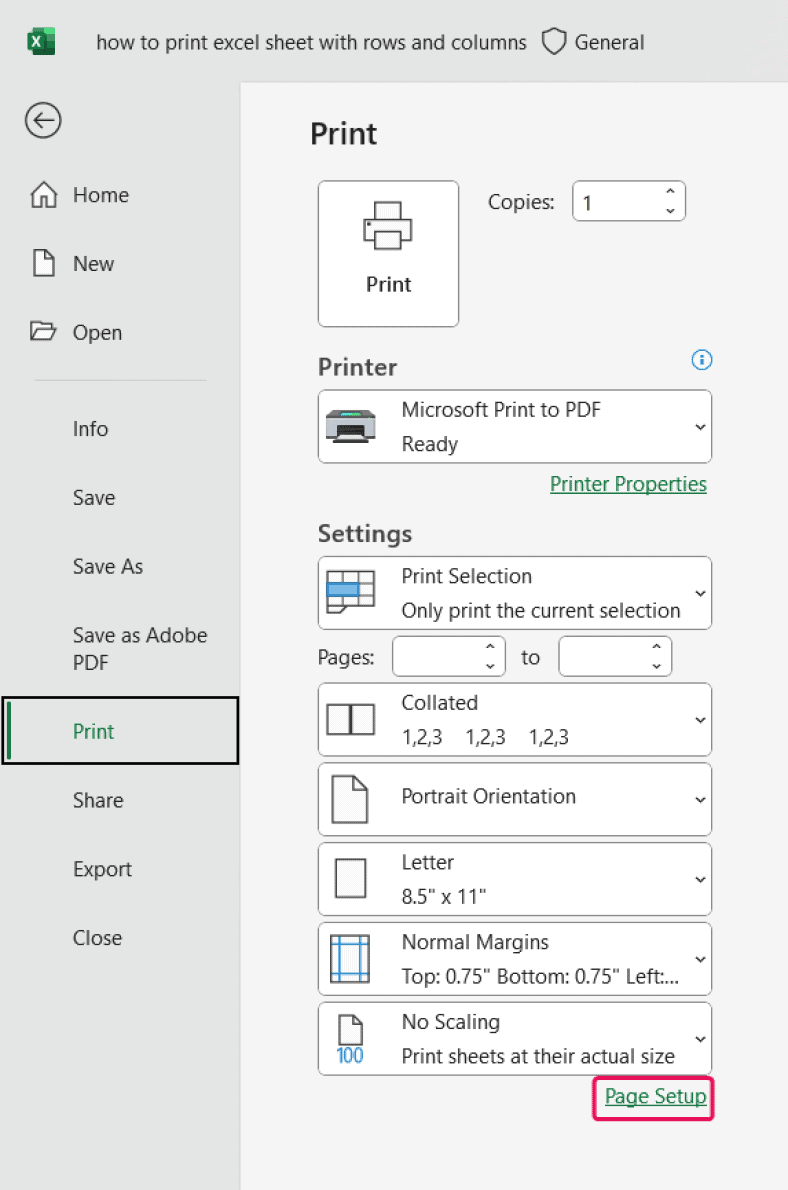
Task: Click the first Pages input field
Action: click(440, 656)
